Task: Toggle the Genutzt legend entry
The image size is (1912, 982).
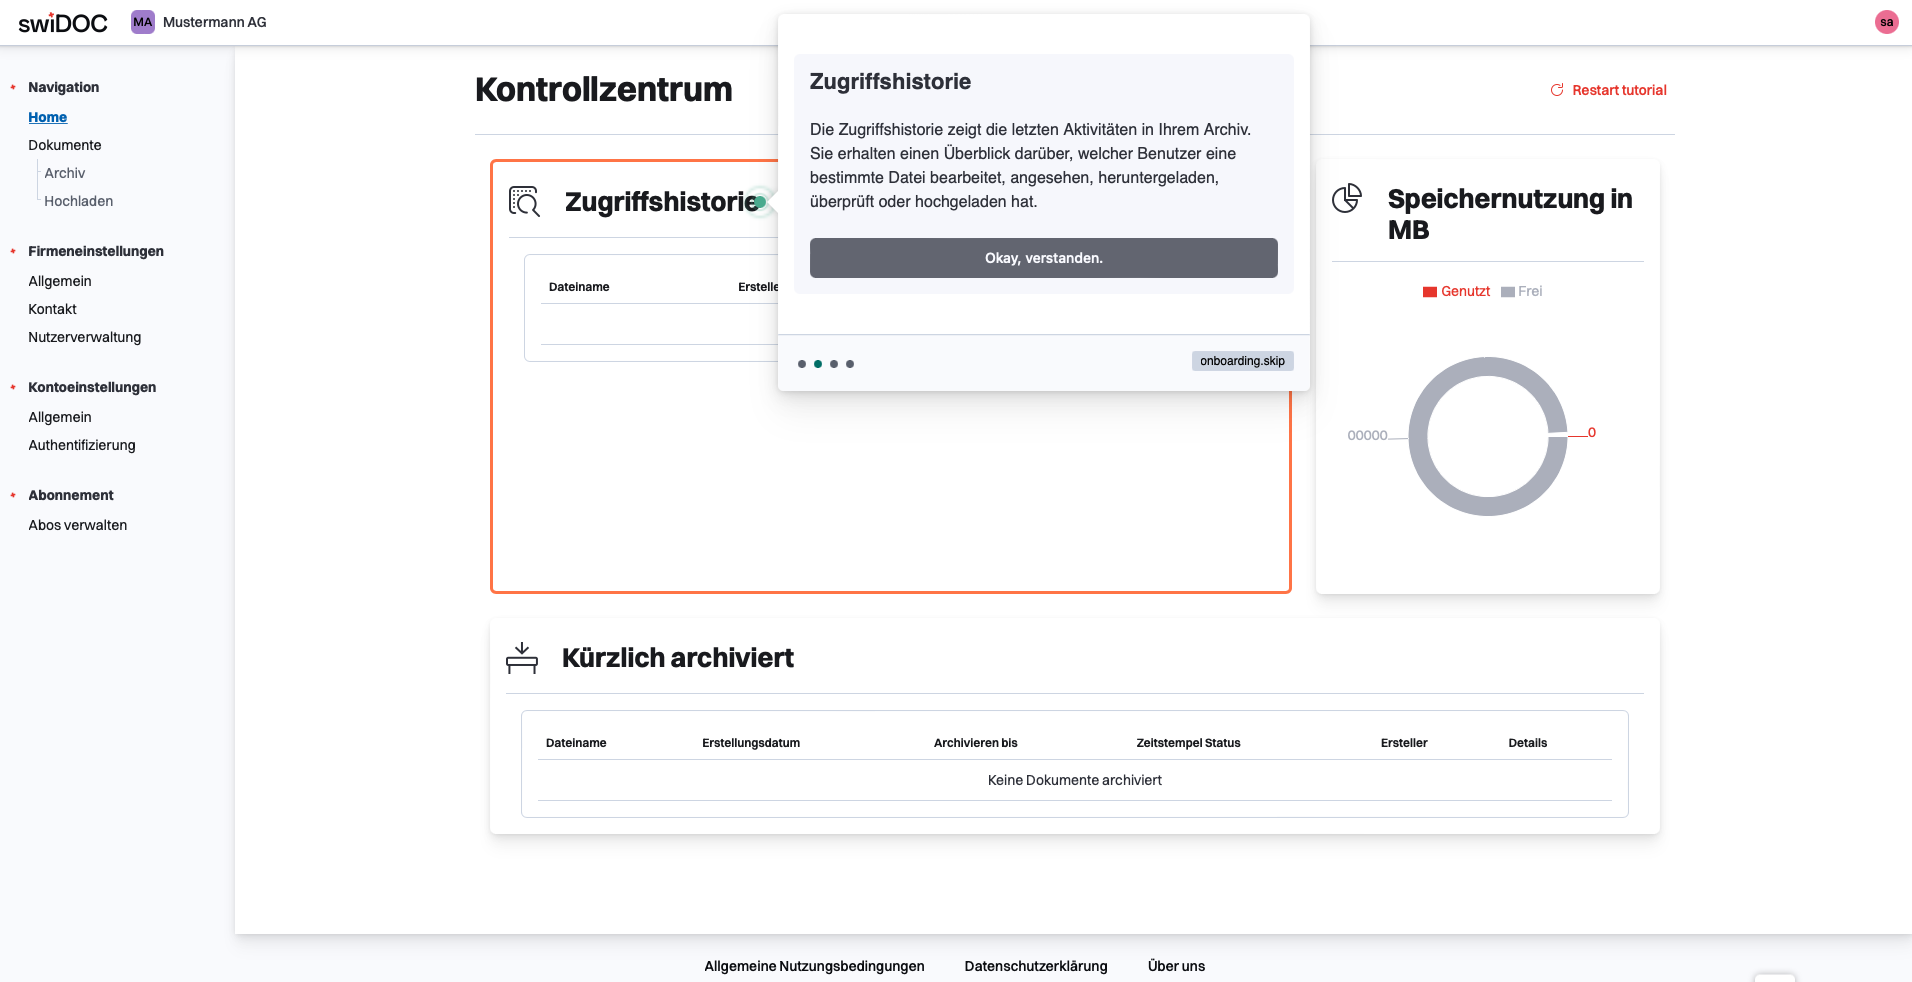Action: 1456,291
